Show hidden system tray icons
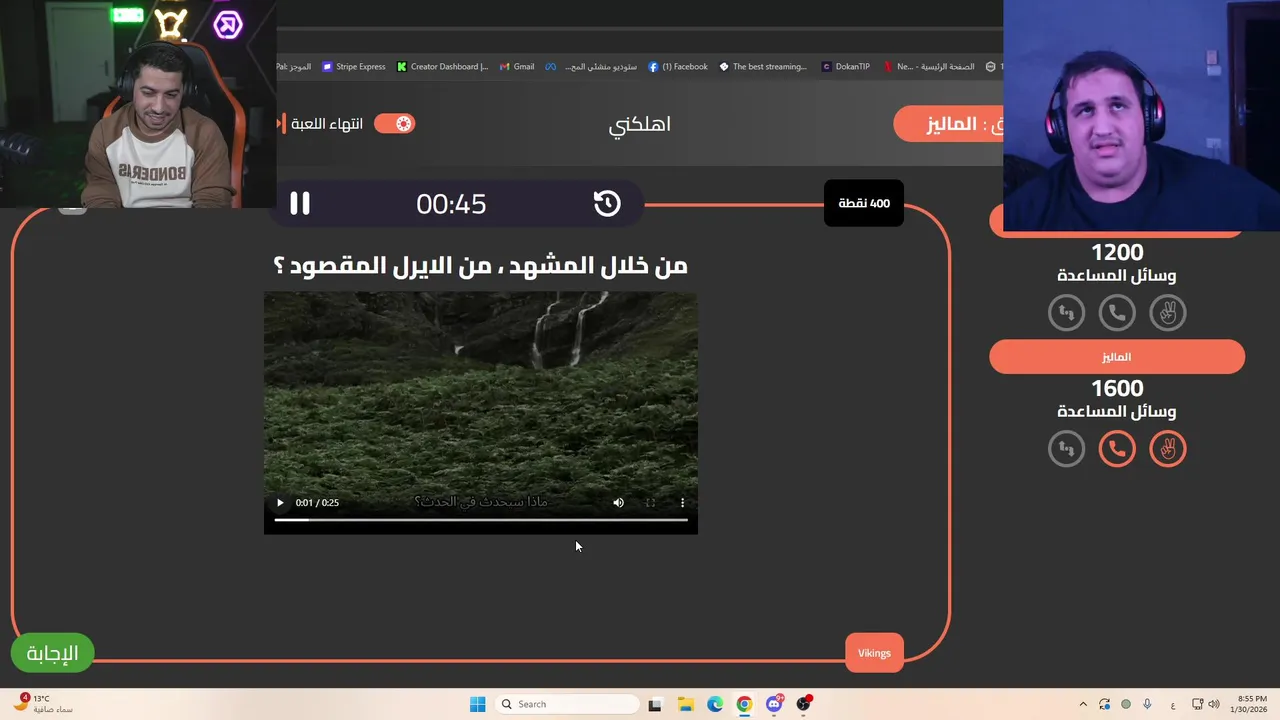The width and height of the screenshot is (1280, 720). tap(1083, 704)
